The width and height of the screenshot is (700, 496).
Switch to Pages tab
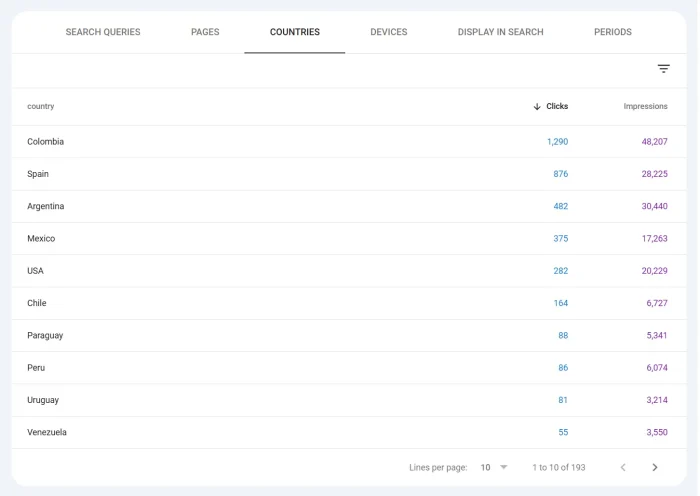[x=205, y=32]
